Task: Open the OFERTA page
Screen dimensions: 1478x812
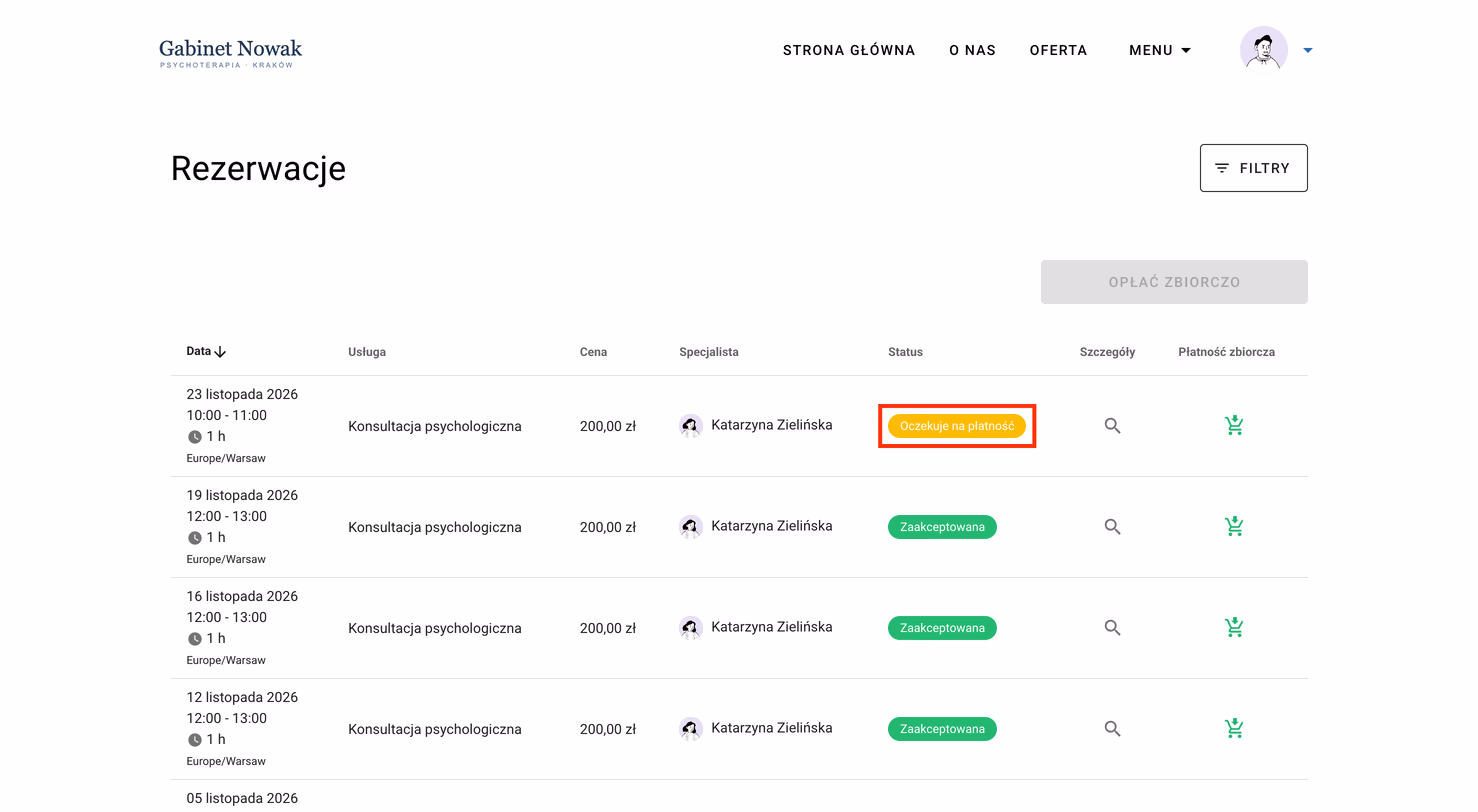Action: point(1058,50)
